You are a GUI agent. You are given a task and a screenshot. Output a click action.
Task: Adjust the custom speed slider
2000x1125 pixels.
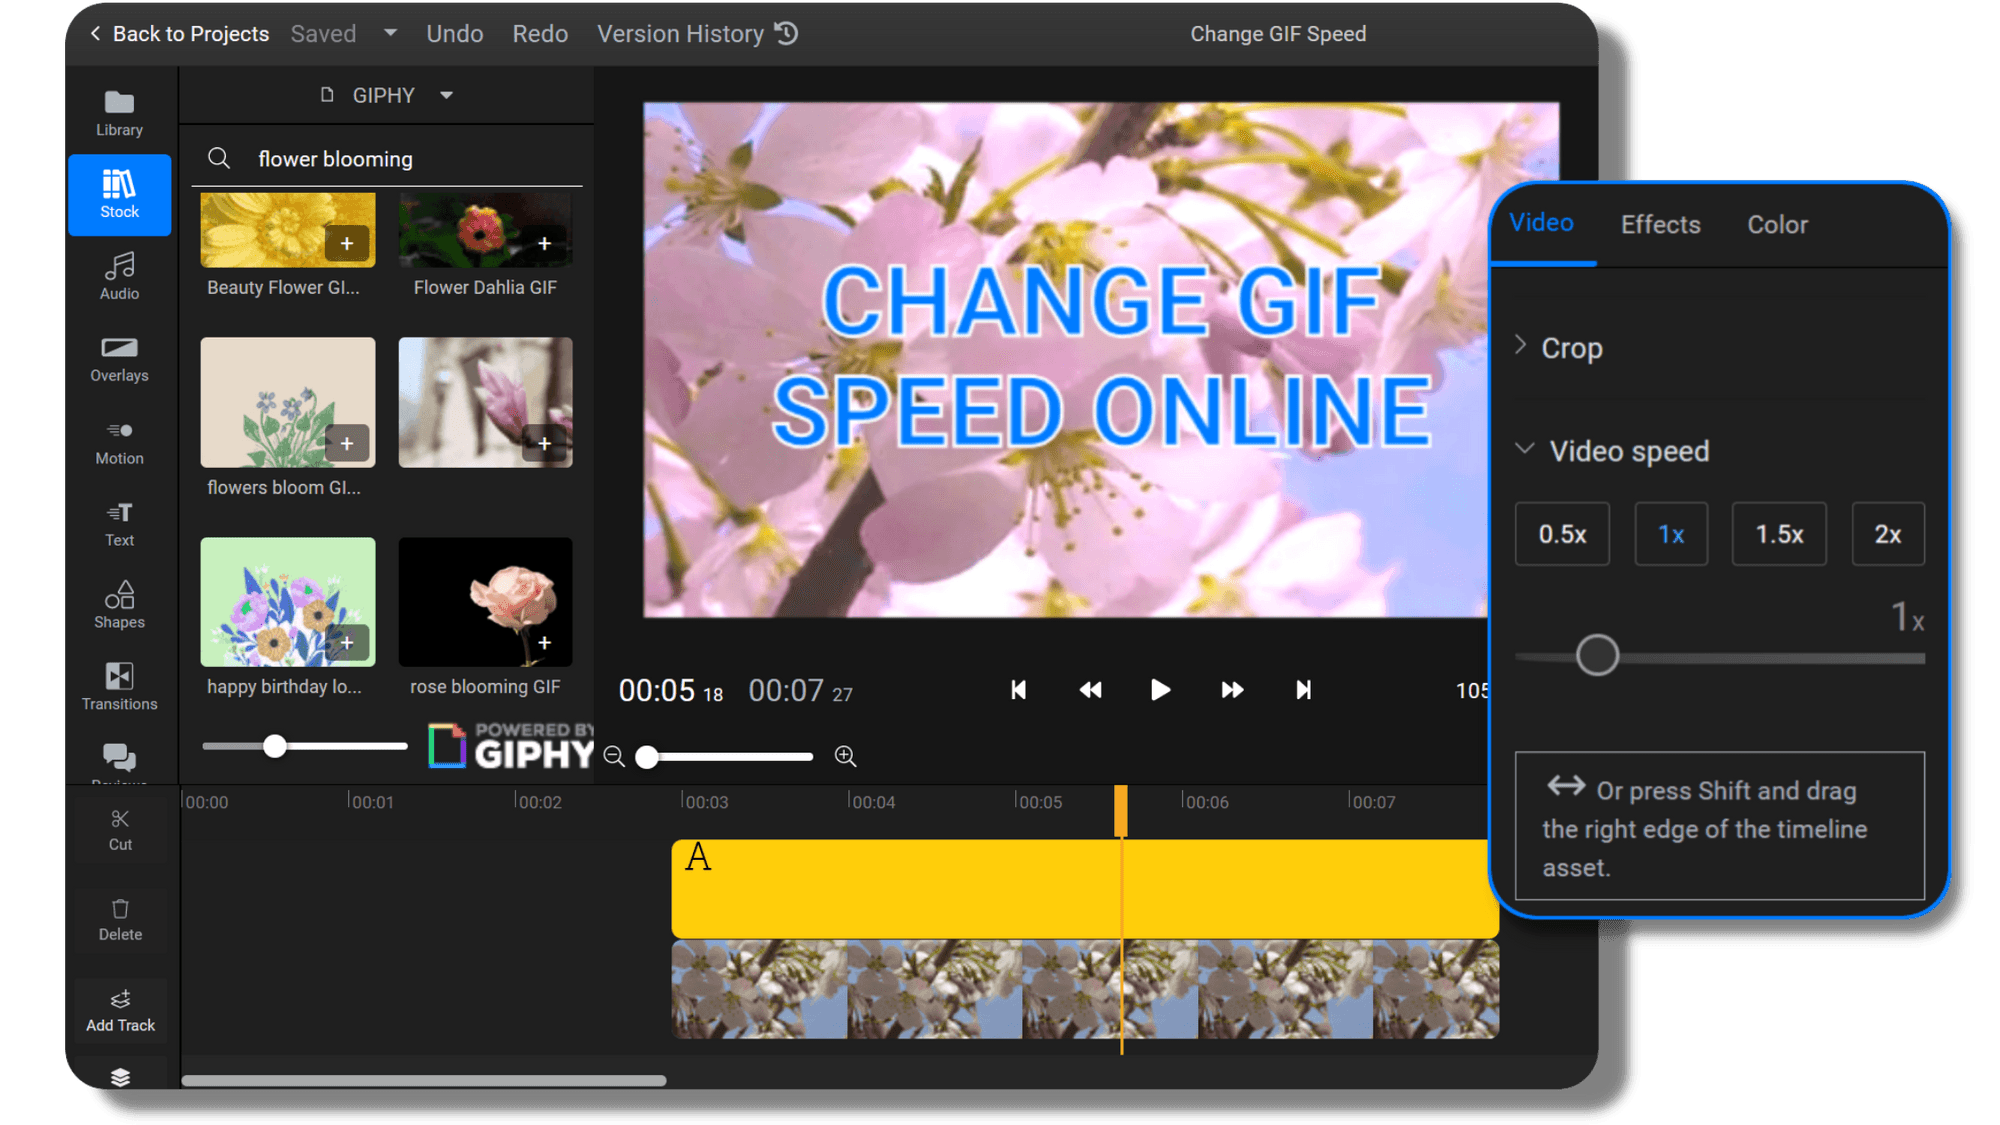[x=1595, y=655]
